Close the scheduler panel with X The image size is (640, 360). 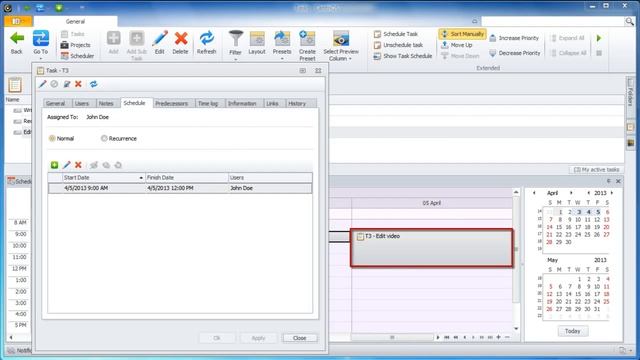[618, 181]
